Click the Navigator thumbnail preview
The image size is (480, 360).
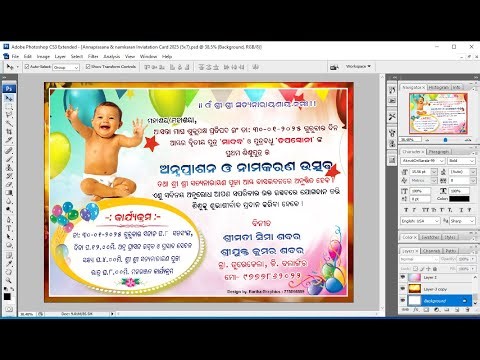pos(438,113)
